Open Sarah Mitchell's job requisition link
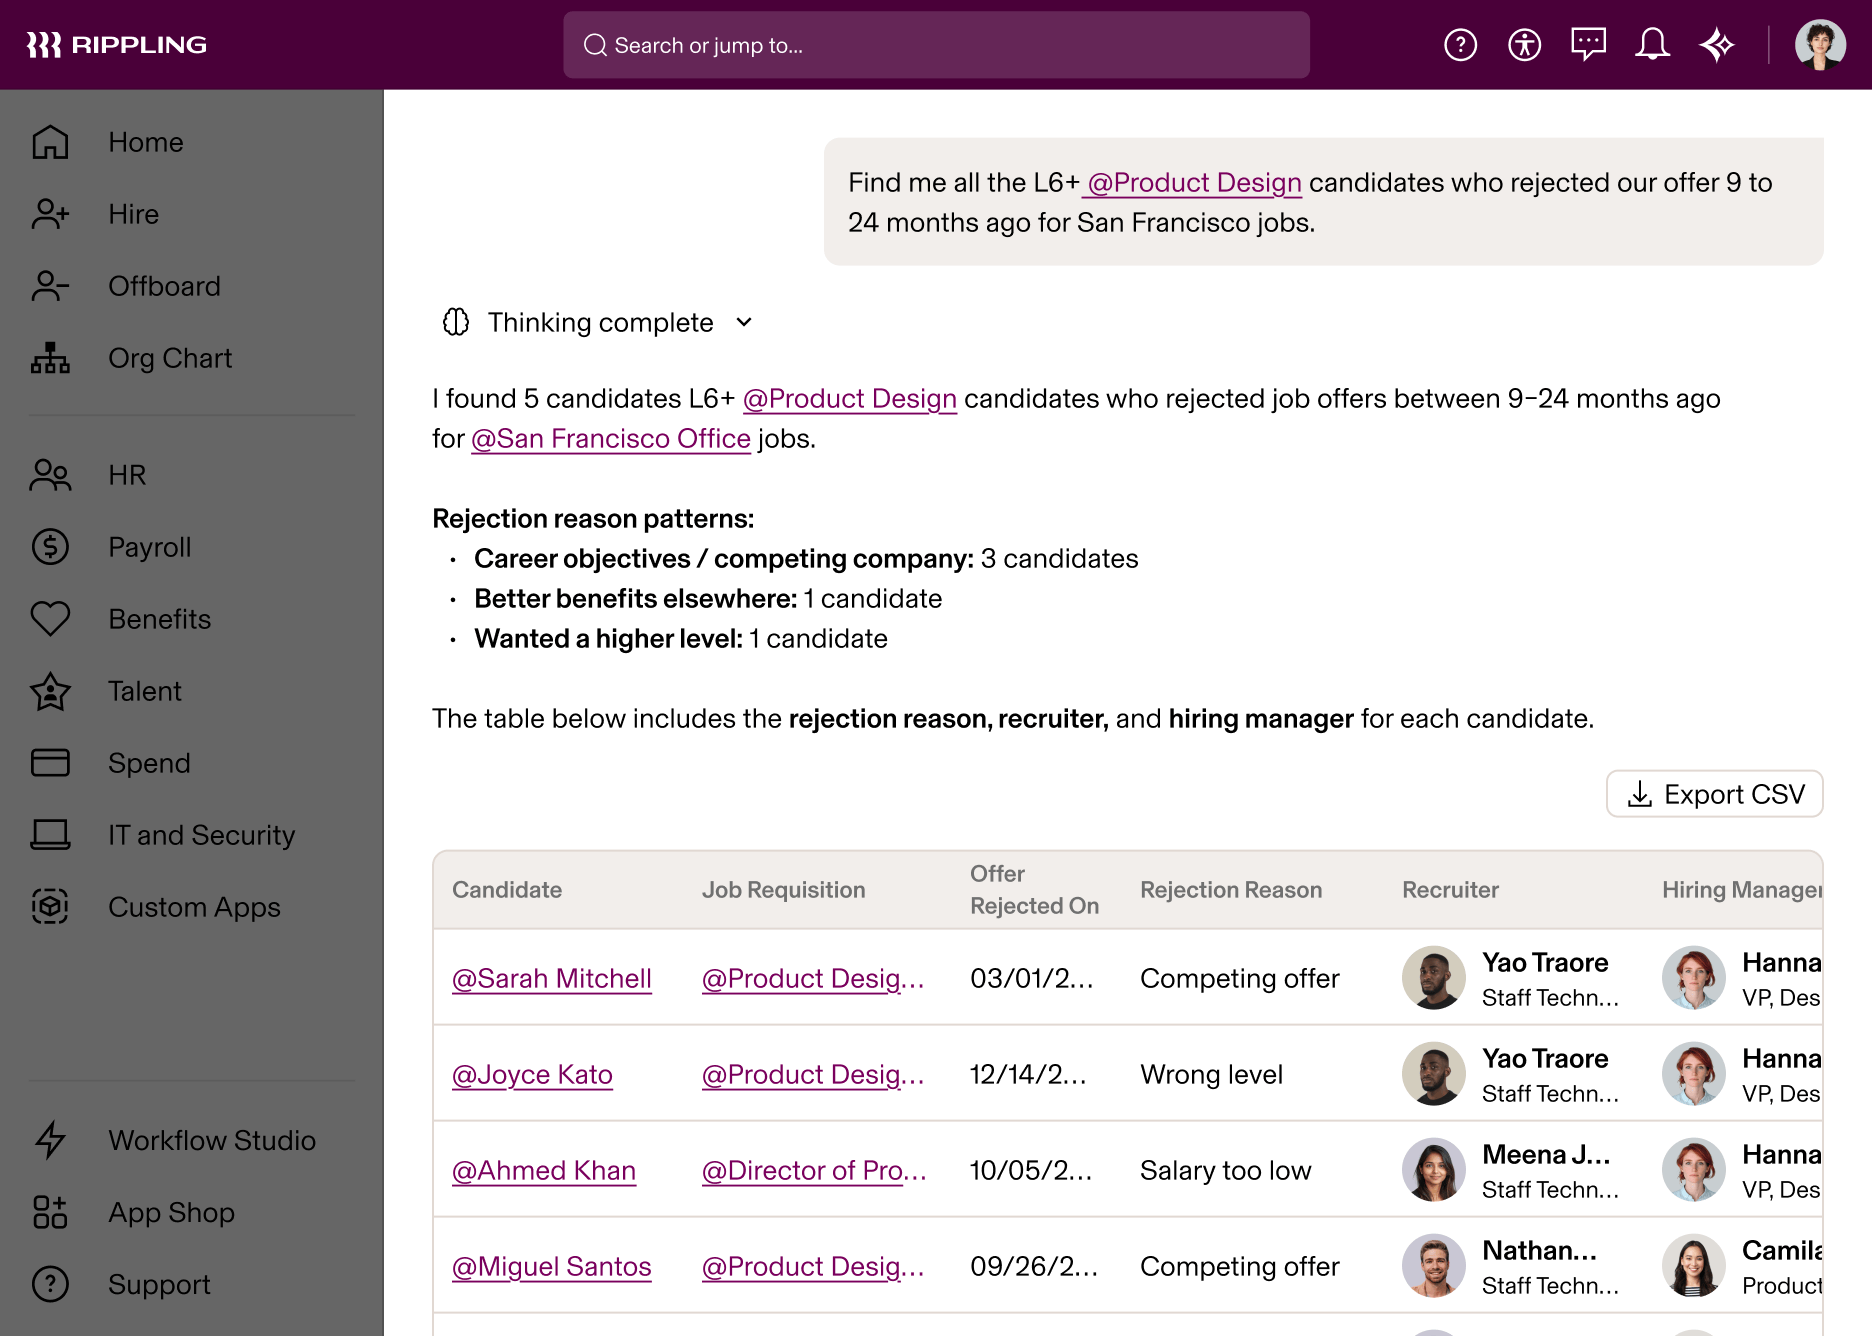Screen dimensions: 1872x1336 coord(813,978)
